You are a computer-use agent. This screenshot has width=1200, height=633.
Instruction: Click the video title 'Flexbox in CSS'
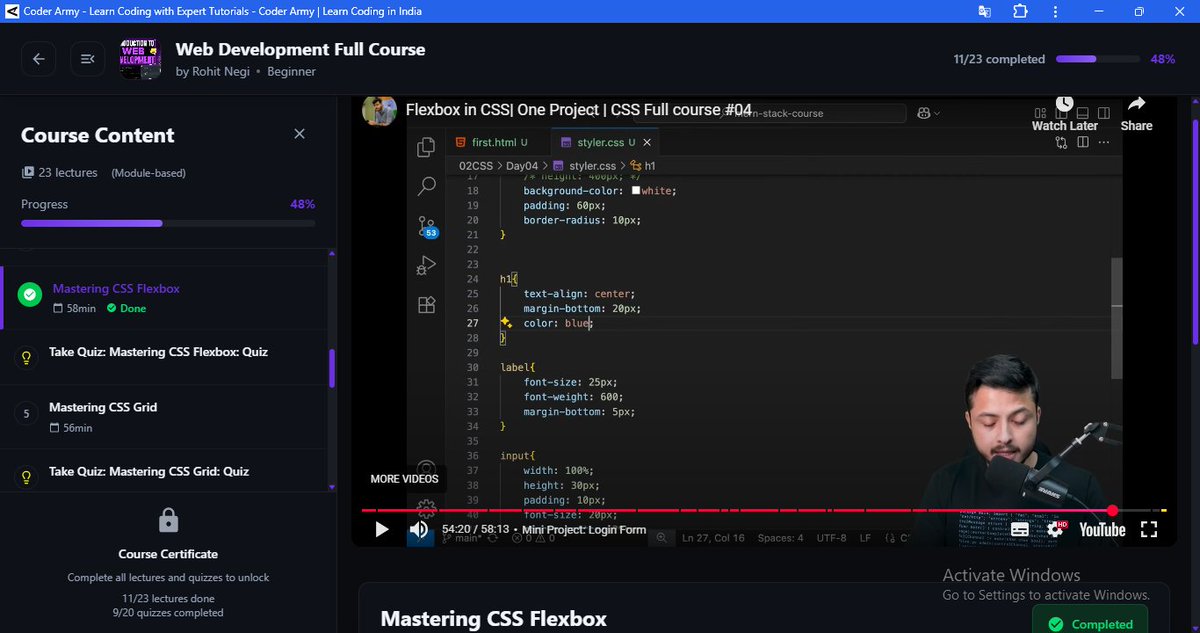(x=579, y=109)
